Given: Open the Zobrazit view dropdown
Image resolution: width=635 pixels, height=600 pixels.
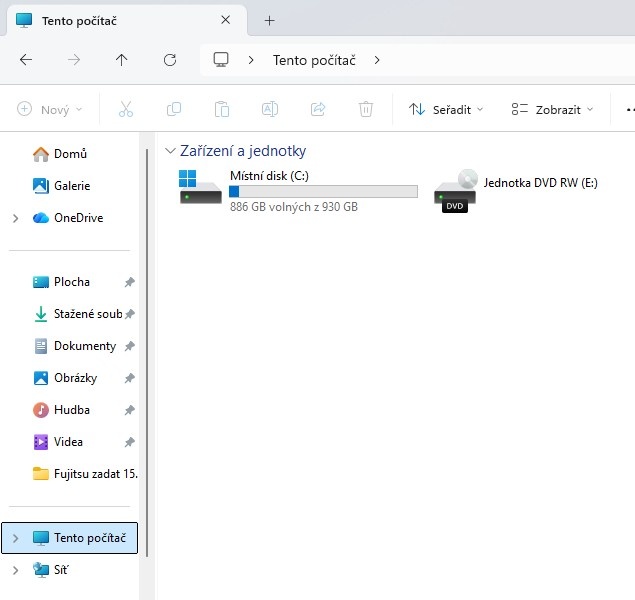Looking at the screenshot, I should click(552, 109).
